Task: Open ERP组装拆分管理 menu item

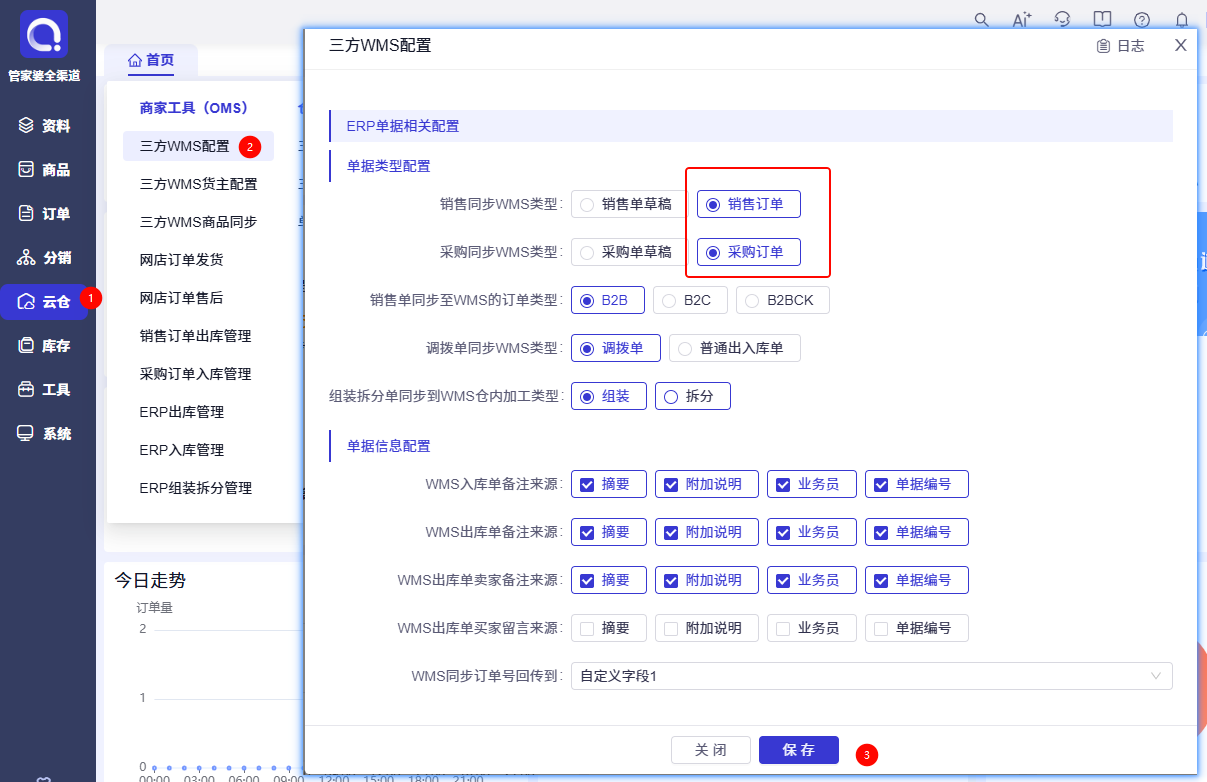Action: click(x=195, y=488)
